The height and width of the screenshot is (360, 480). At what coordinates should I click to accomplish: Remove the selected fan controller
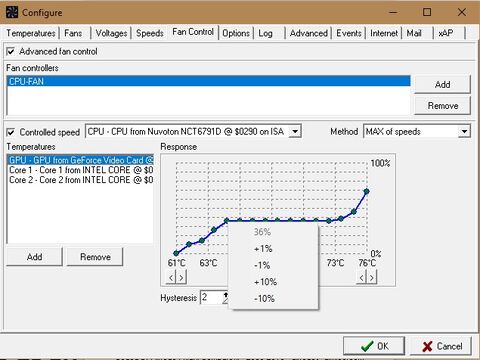(x=442, y=106)
